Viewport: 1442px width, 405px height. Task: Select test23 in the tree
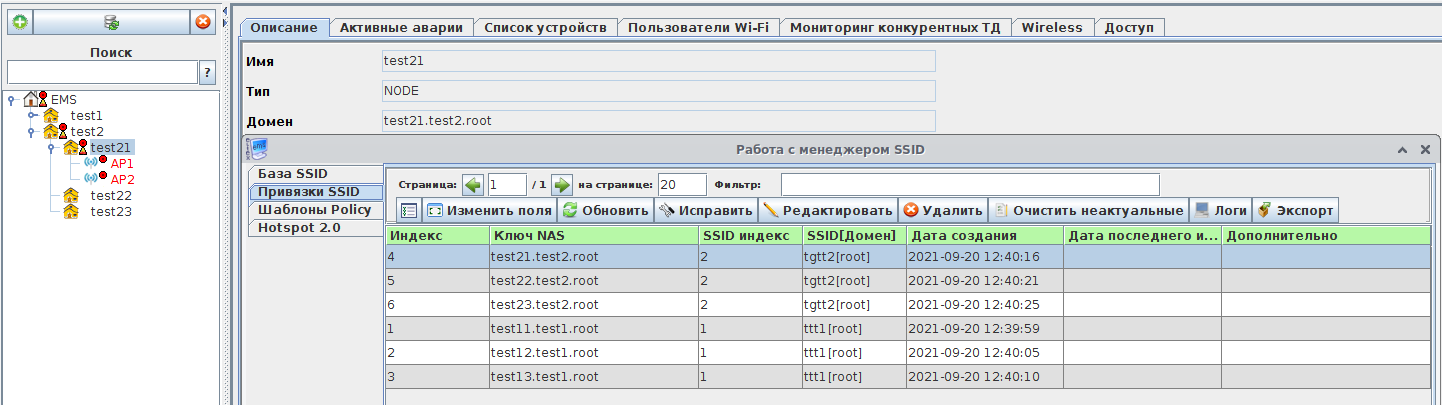click(111, 211)
